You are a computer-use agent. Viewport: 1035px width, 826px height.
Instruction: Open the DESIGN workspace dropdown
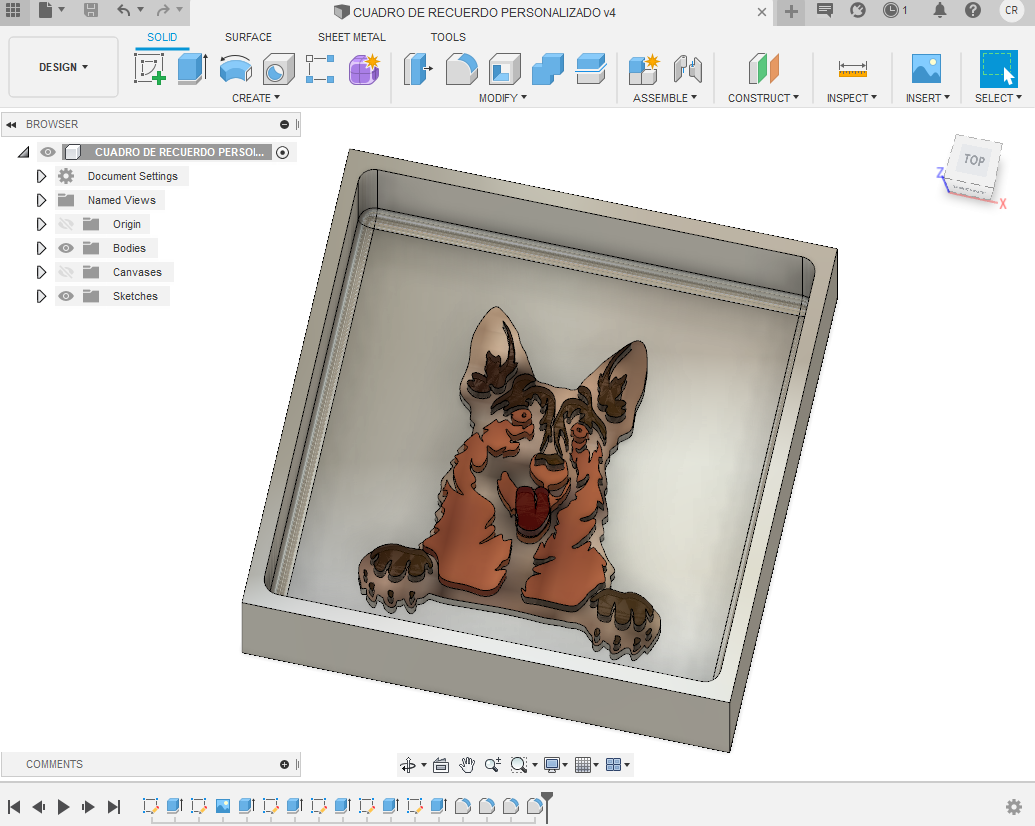(63, 67)
